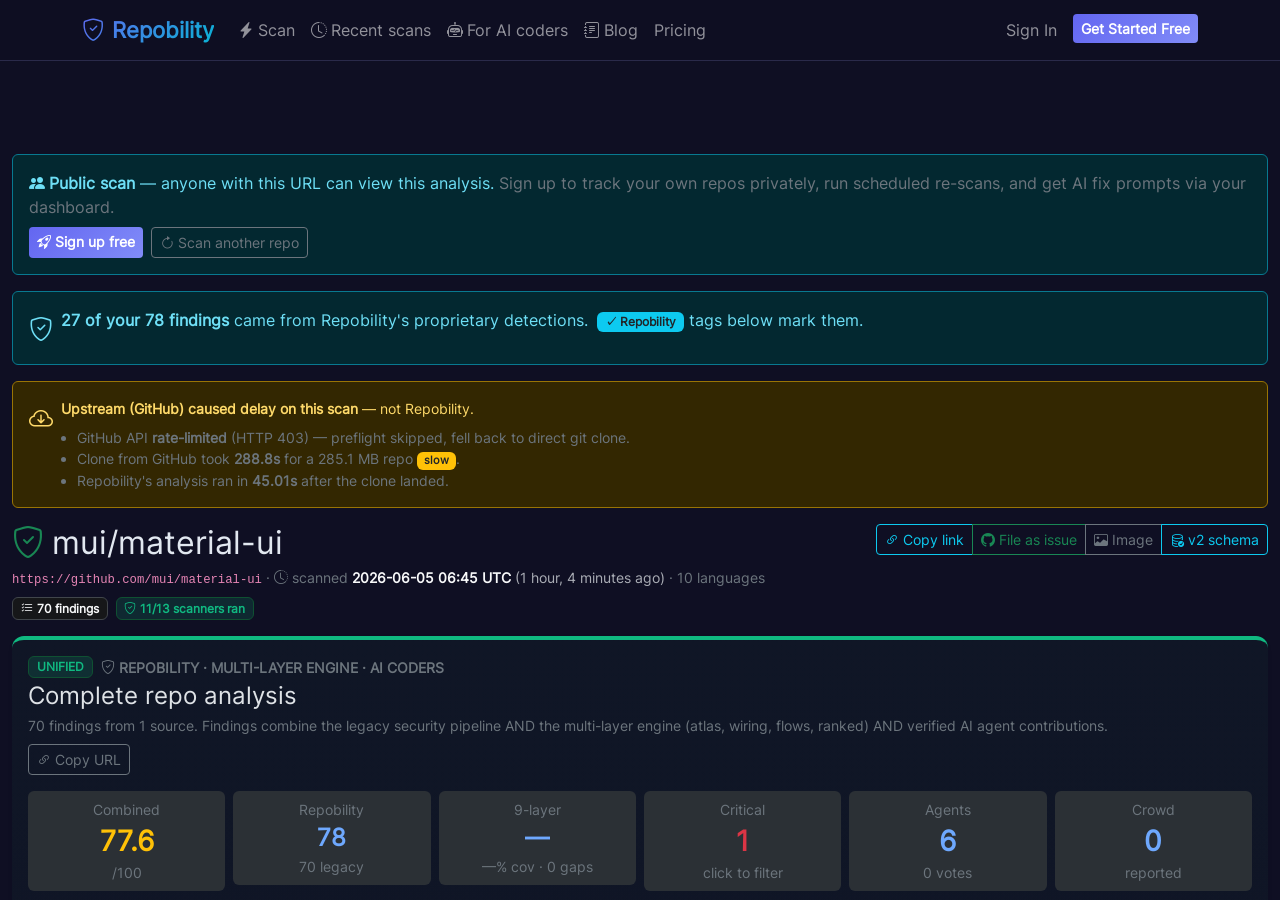
Task: Open the github.com/mui/material-ui repository link
Action: pos(137,579)
